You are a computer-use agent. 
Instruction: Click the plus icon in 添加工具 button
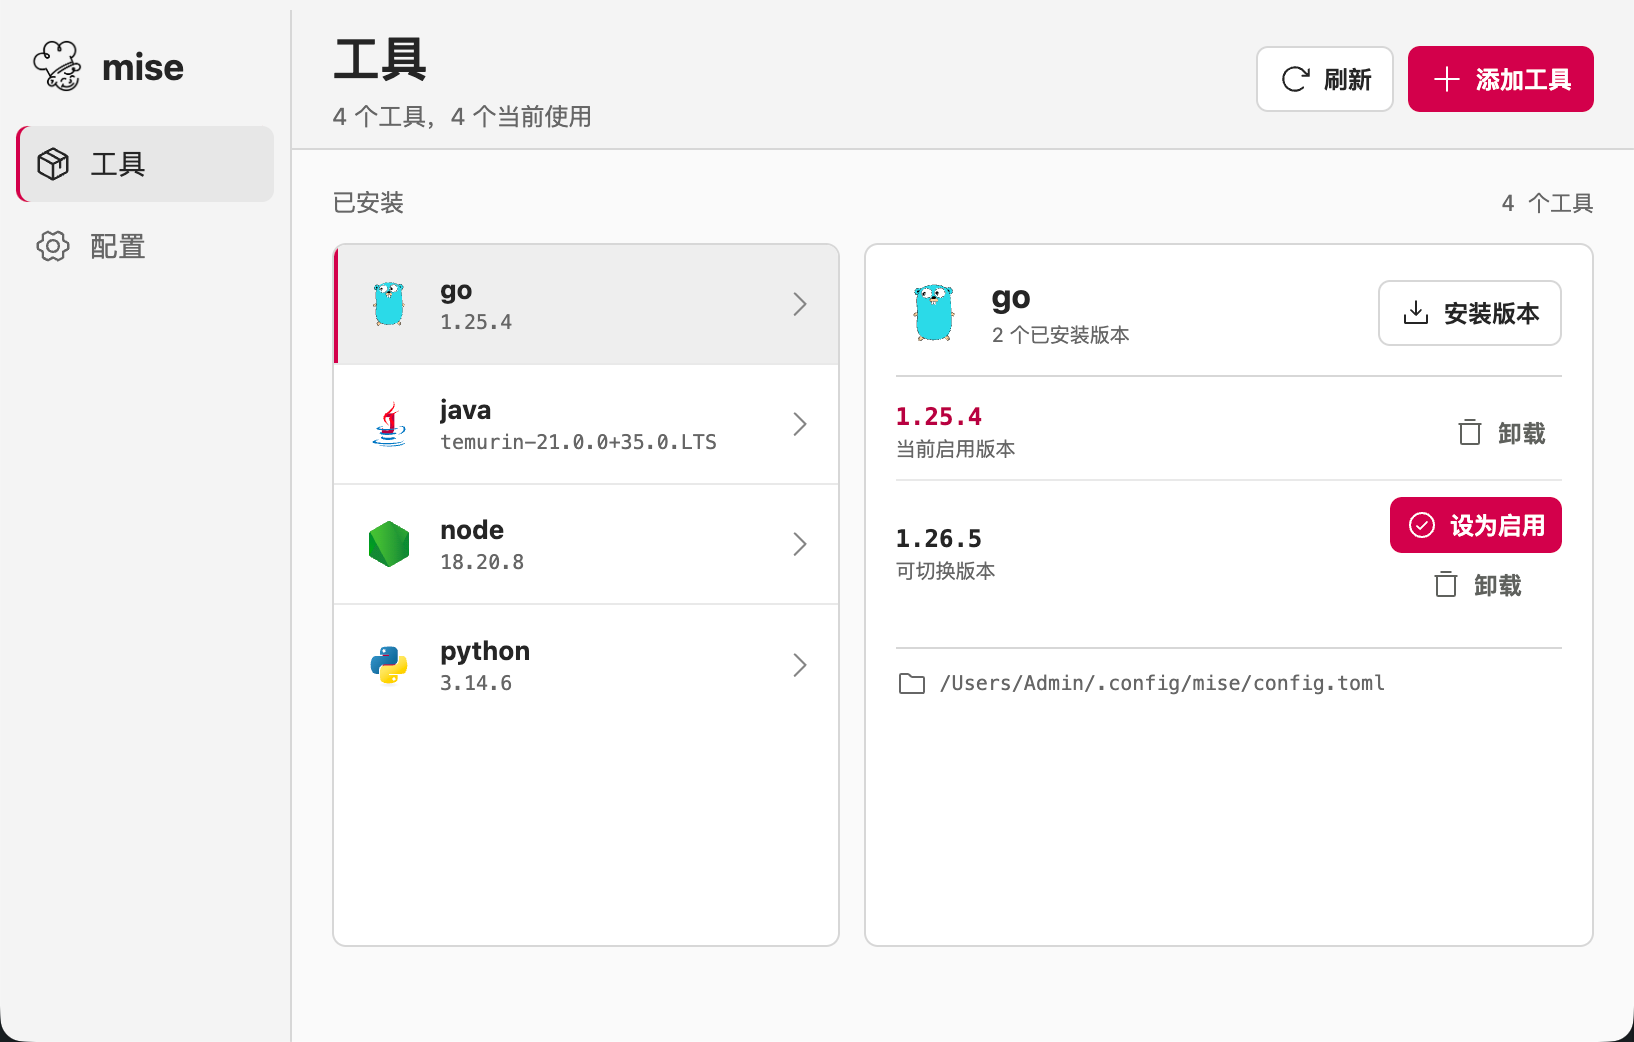pyautogui.click(x=1447, y=79)
